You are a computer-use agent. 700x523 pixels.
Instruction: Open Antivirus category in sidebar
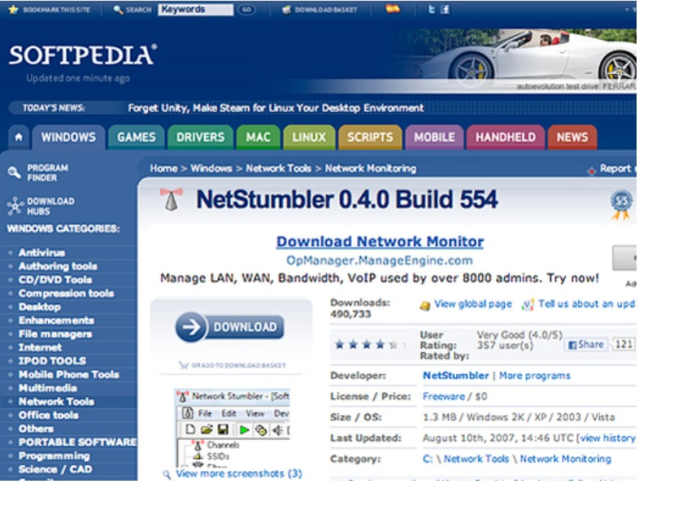42,253
